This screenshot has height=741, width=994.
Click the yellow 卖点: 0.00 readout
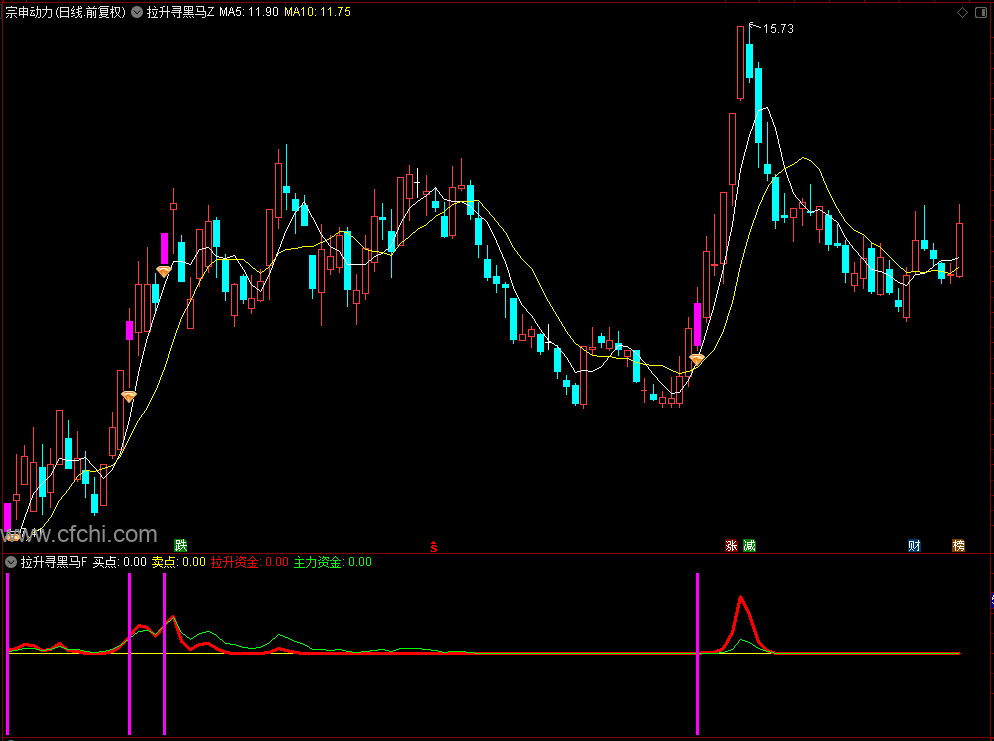(x=179, y=562)
